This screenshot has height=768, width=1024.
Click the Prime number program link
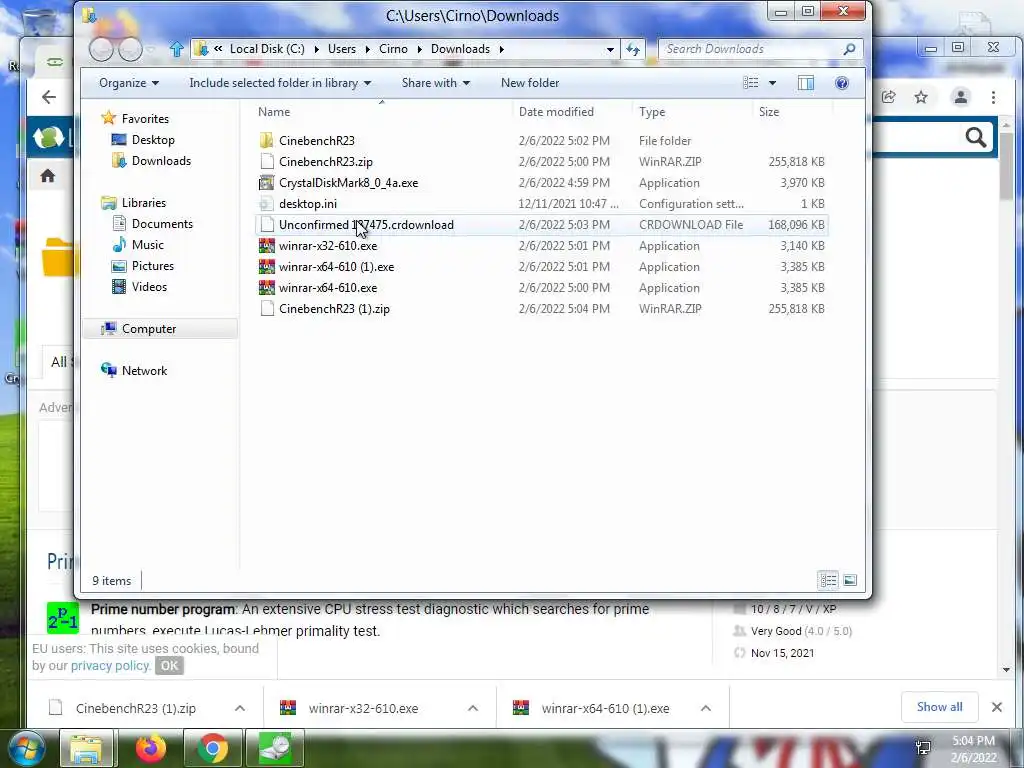point(163,609)
